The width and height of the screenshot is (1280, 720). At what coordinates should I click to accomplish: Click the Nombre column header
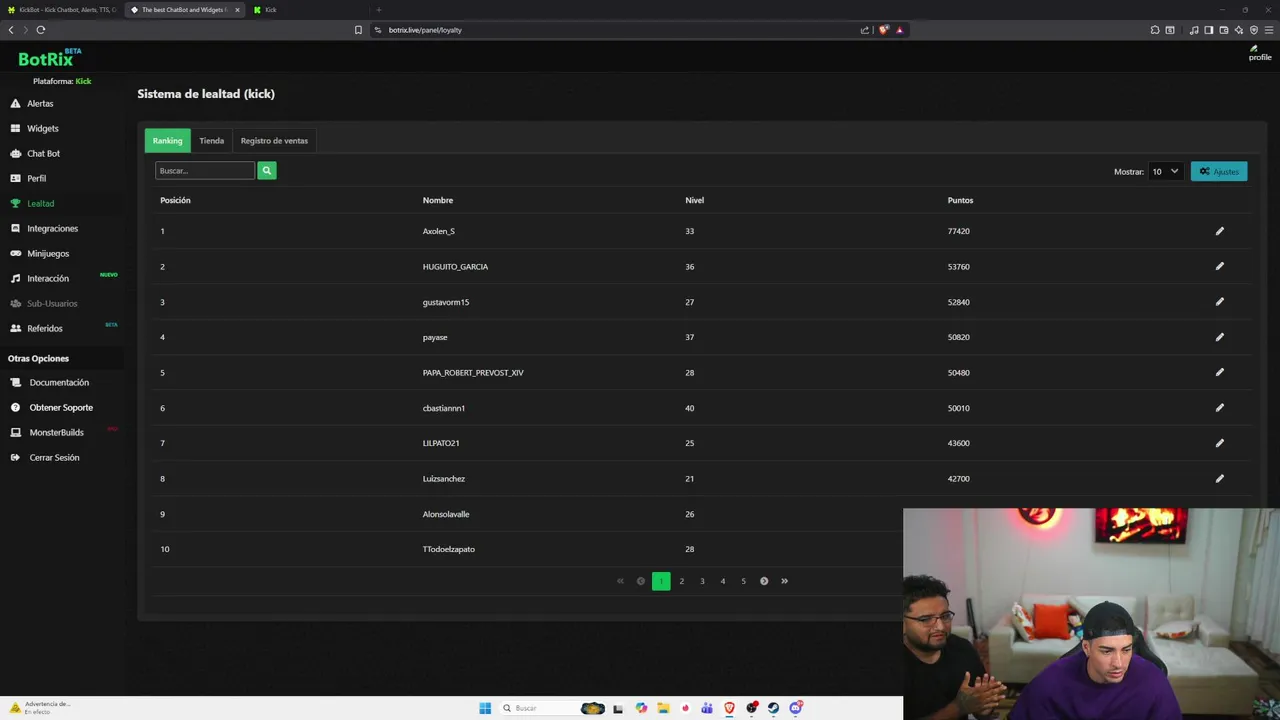point(438,200)
